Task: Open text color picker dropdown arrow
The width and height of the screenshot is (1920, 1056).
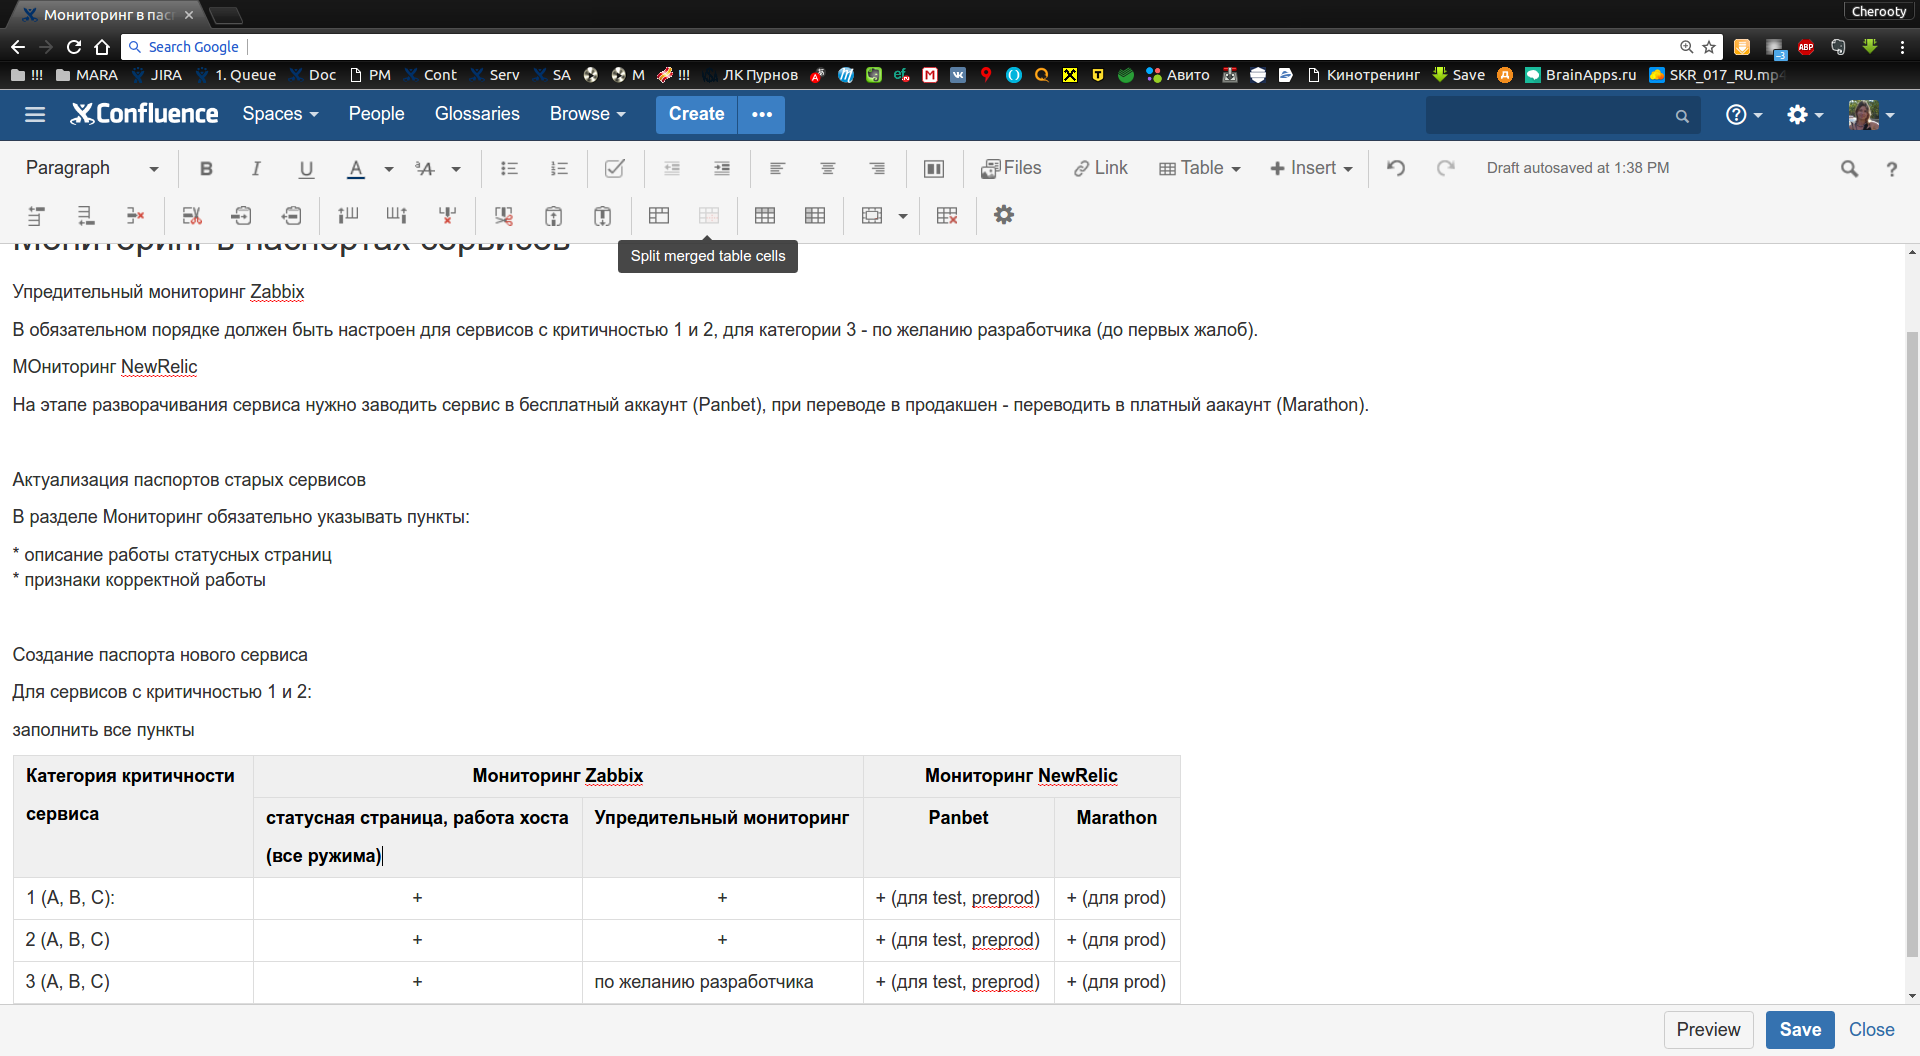Action: [389, 169]
